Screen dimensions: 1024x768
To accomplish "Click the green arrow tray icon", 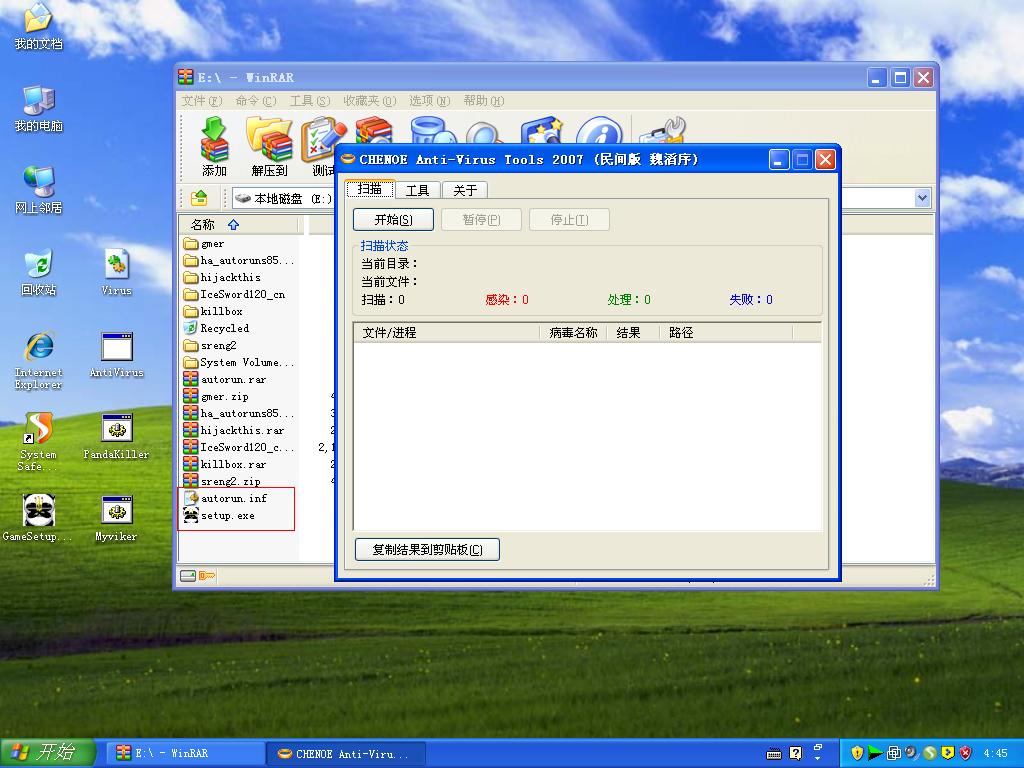I will coord(875,753).
